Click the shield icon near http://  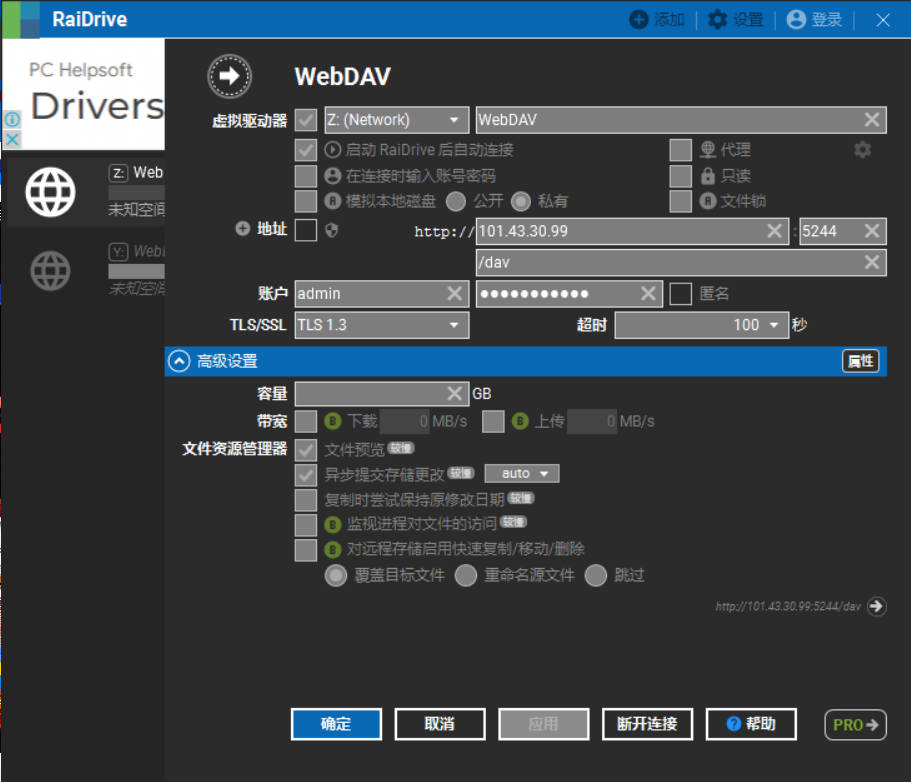pos(331,231)
